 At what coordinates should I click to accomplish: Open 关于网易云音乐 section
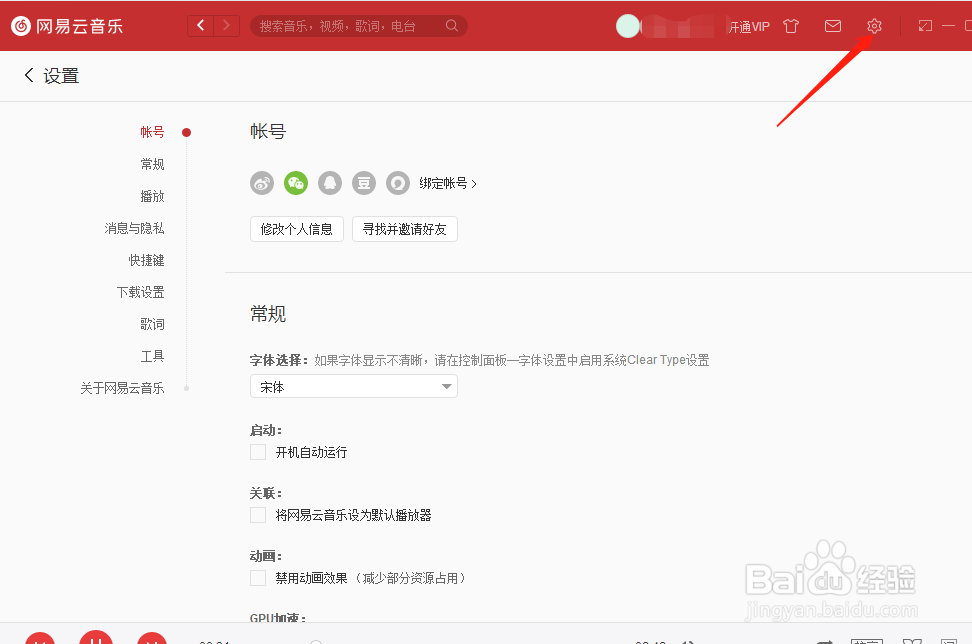pos(122,388)
